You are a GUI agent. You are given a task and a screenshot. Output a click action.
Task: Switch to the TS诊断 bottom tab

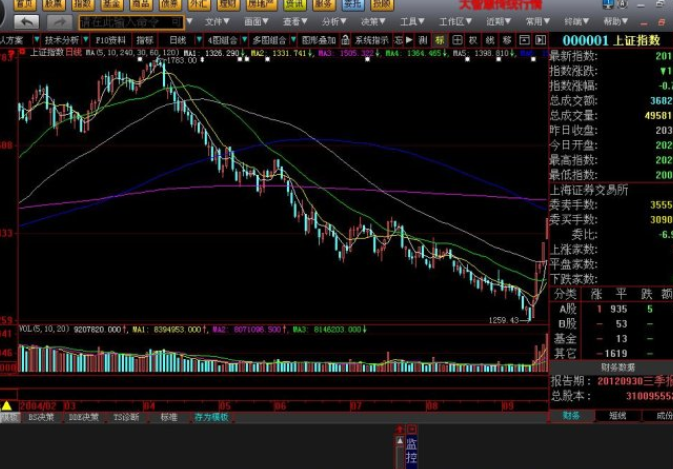coord(126,417)
